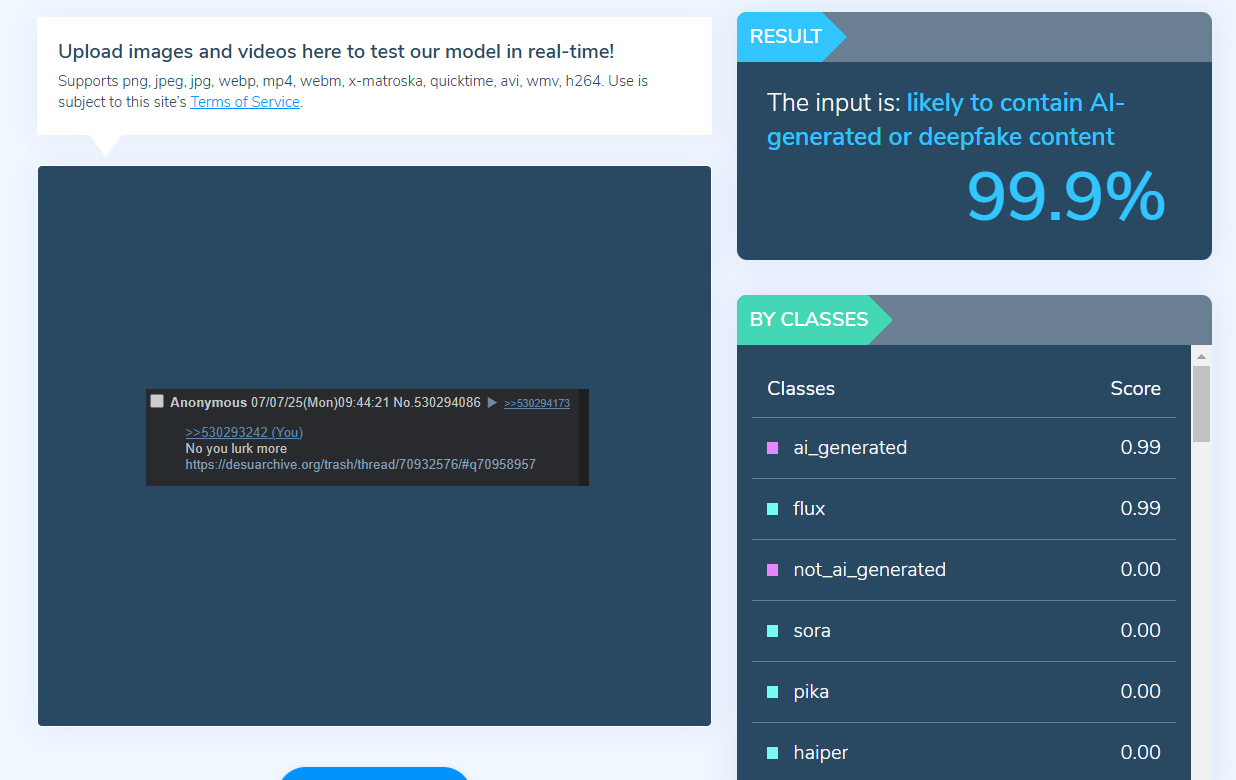Click the blue button below the upload area
The image size is (1236, 780).
373,773
